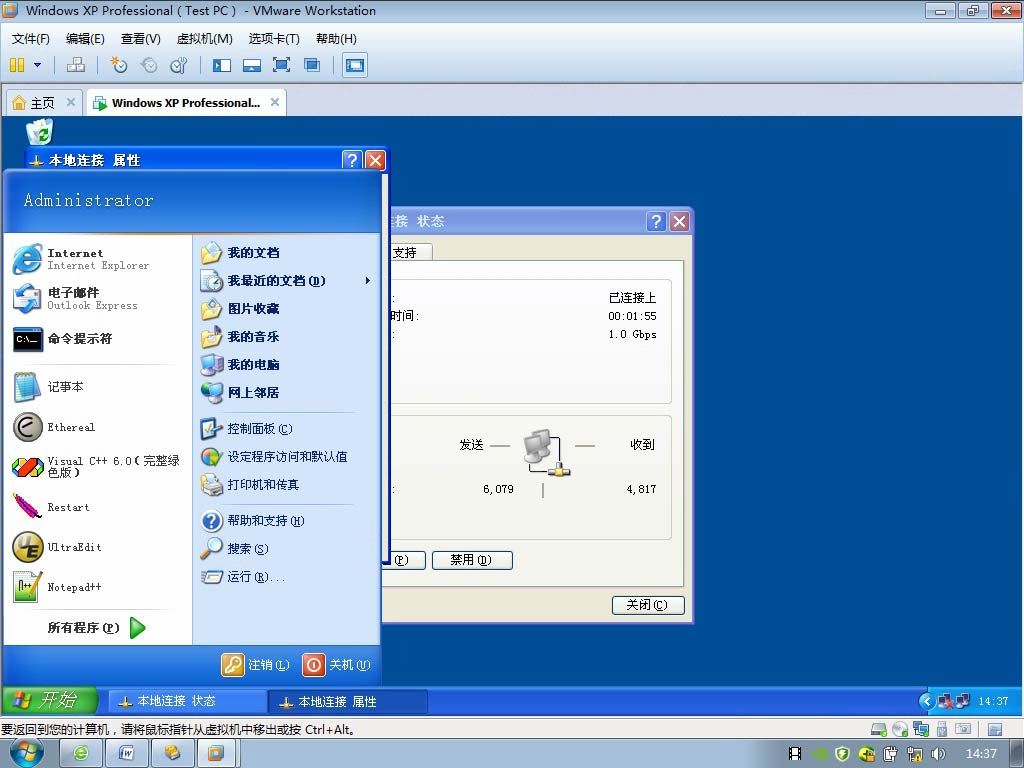Open the 帮助(H) menu
The image size is (1024, 768).
(x=336, y=39)
